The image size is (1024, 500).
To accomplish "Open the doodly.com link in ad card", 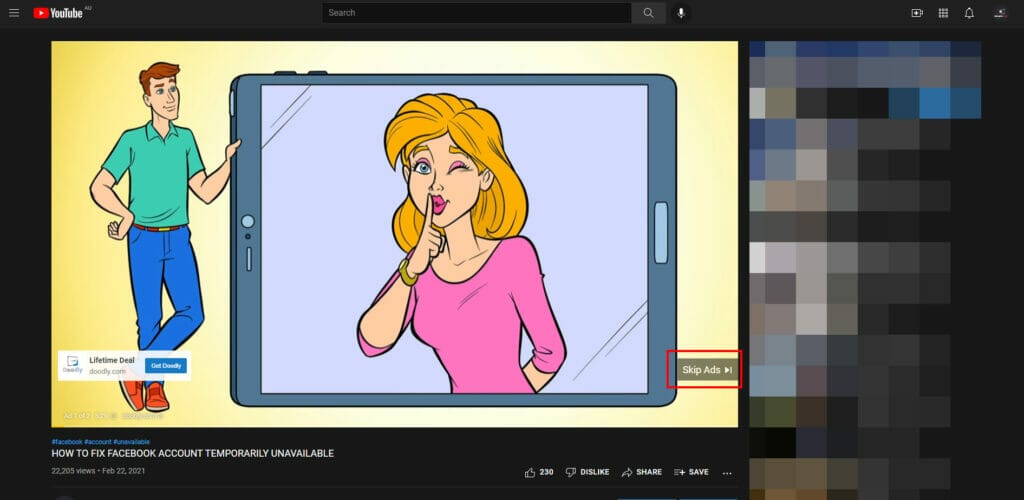I will (107, 371).
